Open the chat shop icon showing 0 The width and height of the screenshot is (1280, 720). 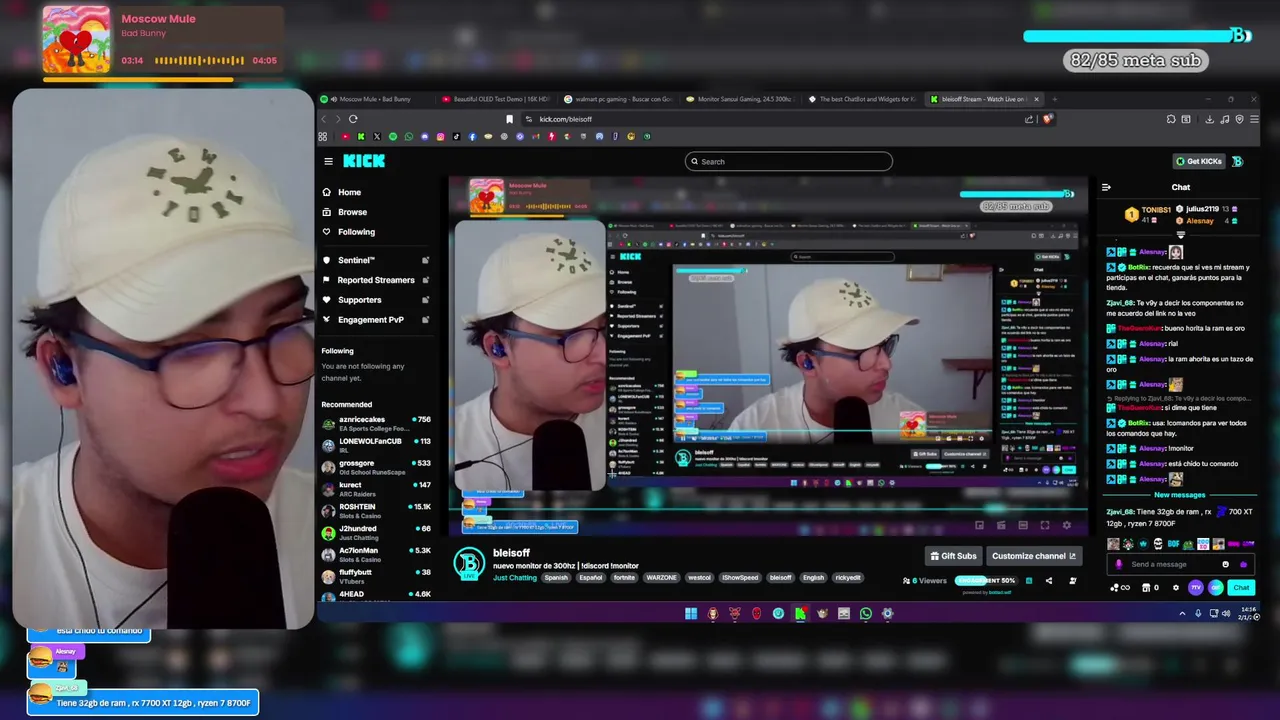point(1152,587)
